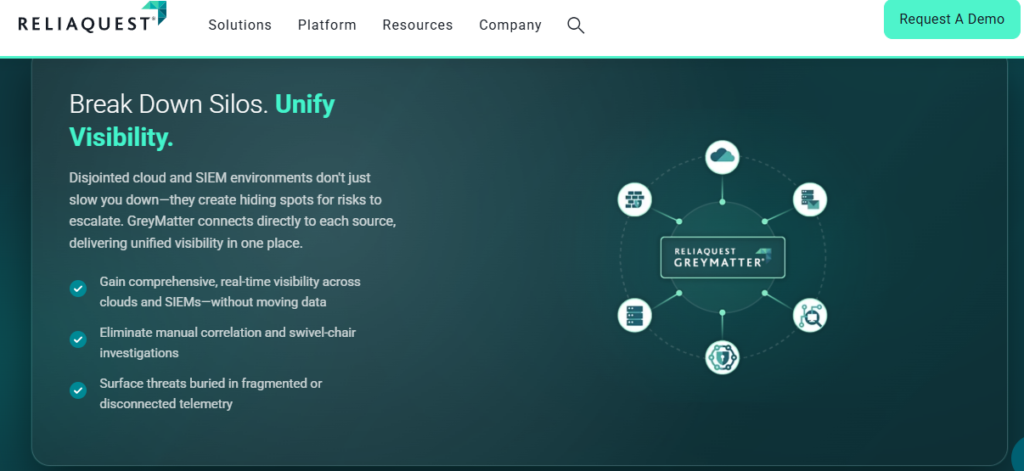Image resolution: width=1024 pixels, height=471 pixels.
Task: Click the "Surface threats buried in fragmented" text
Action: pyautogui.click(x=210, y=393)
